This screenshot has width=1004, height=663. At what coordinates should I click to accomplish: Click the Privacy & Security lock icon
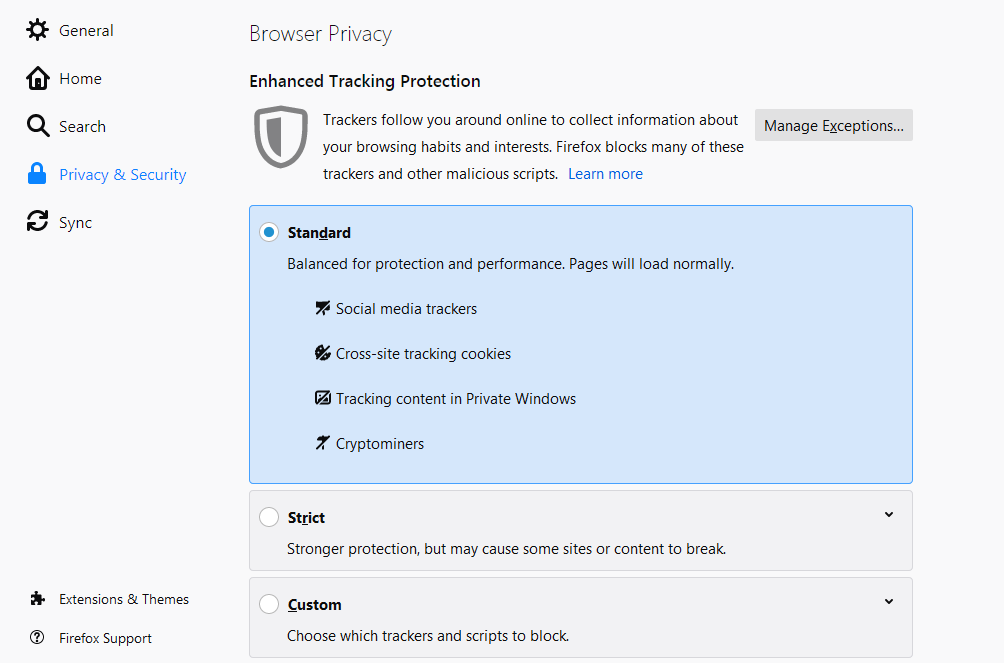37,174
